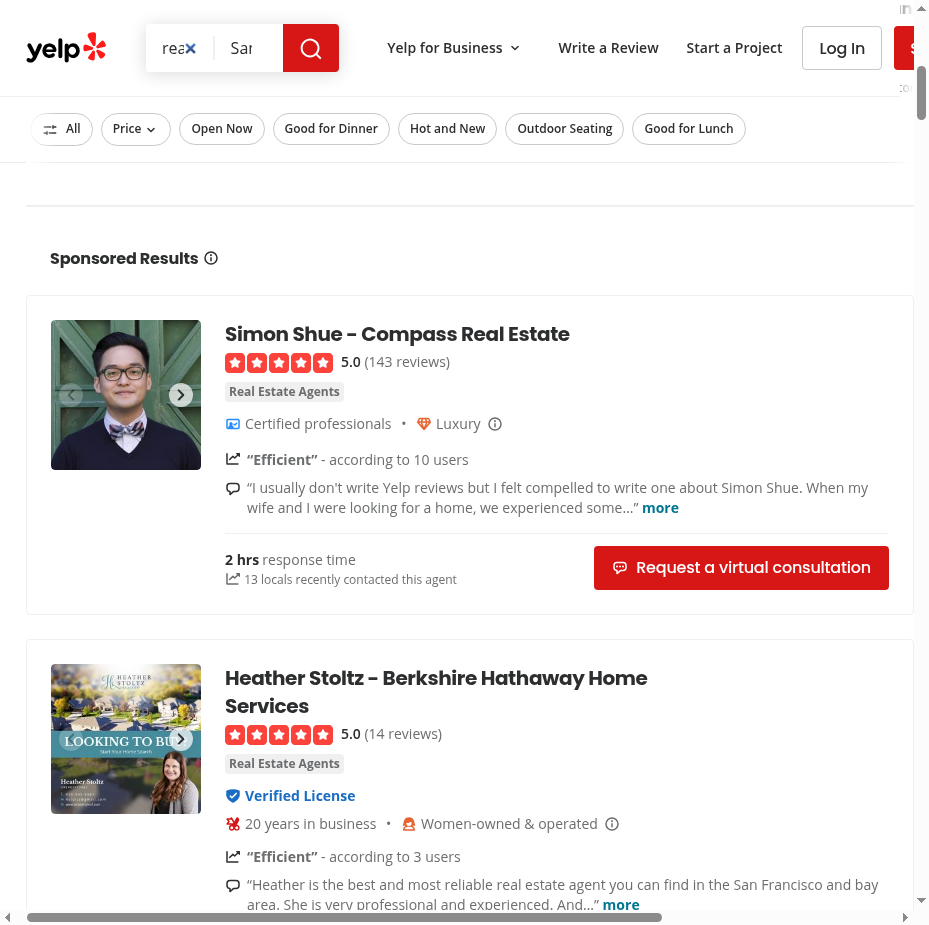Click "5.0 (14 reviews)" text
This screenshot has width=929, height=925.
pyautogui.click(x=391, y=734)
